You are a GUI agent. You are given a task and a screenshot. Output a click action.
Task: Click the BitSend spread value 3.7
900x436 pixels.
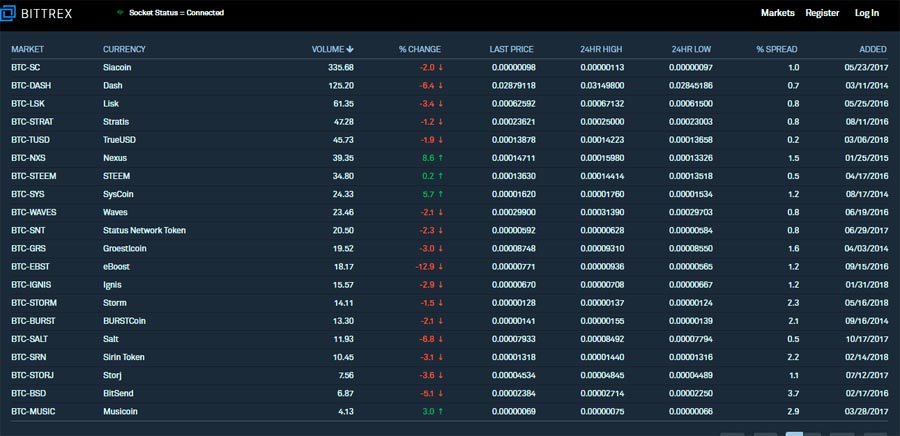(793, 394)
